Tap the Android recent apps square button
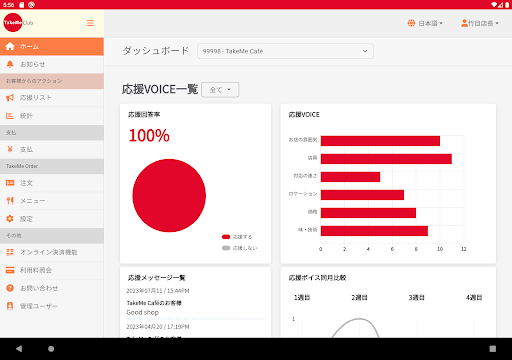 click(493, 349)
